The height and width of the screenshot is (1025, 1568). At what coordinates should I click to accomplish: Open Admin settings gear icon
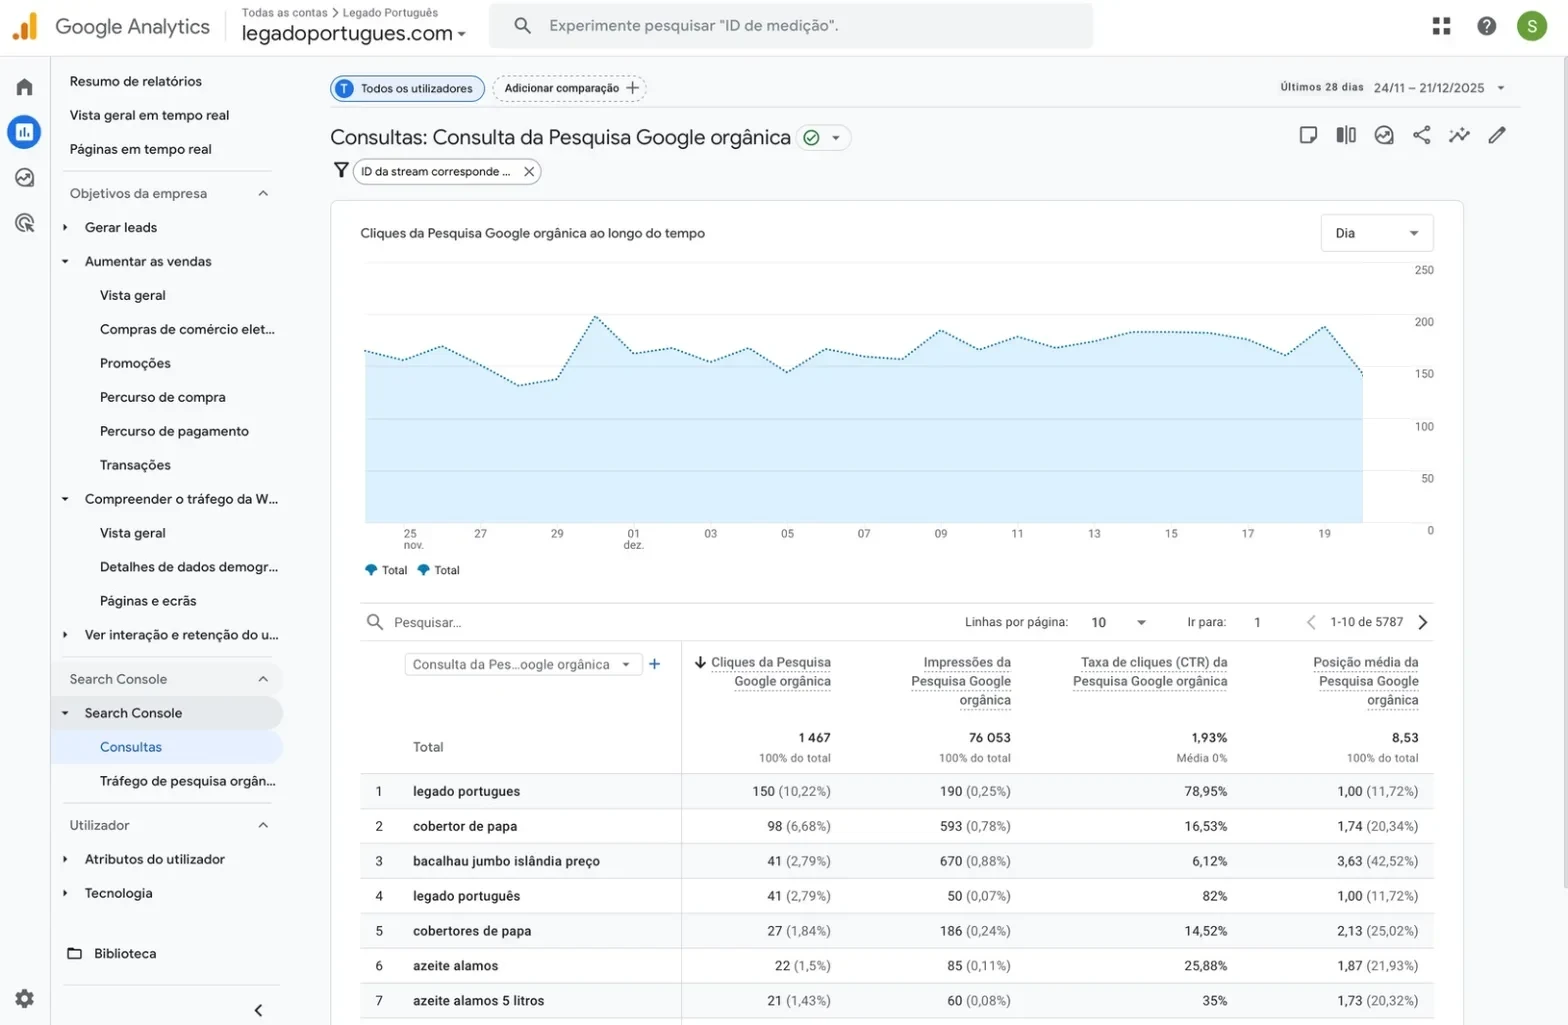pyautogui.click(x=24, y=998)
